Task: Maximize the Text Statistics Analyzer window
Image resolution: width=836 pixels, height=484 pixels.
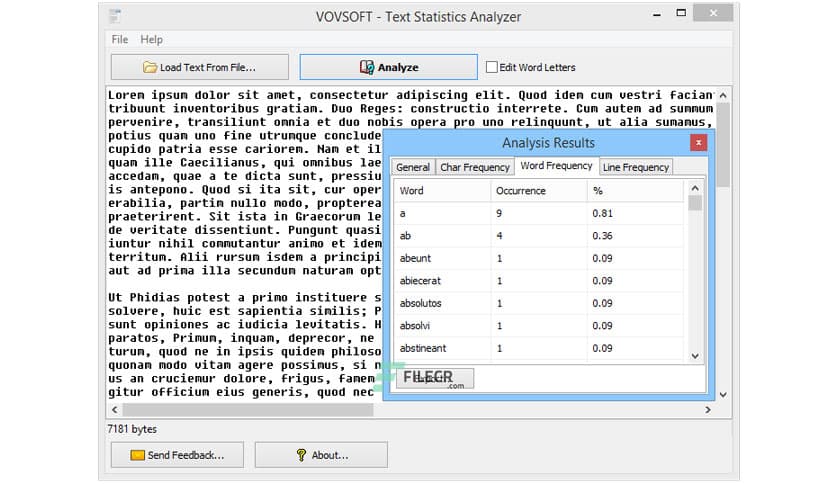Action: pos(681,13)
